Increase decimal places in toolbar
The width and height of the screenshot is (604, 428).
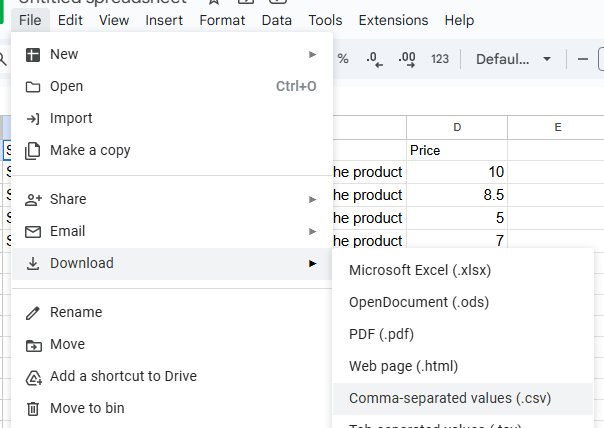tap(407, 59)
